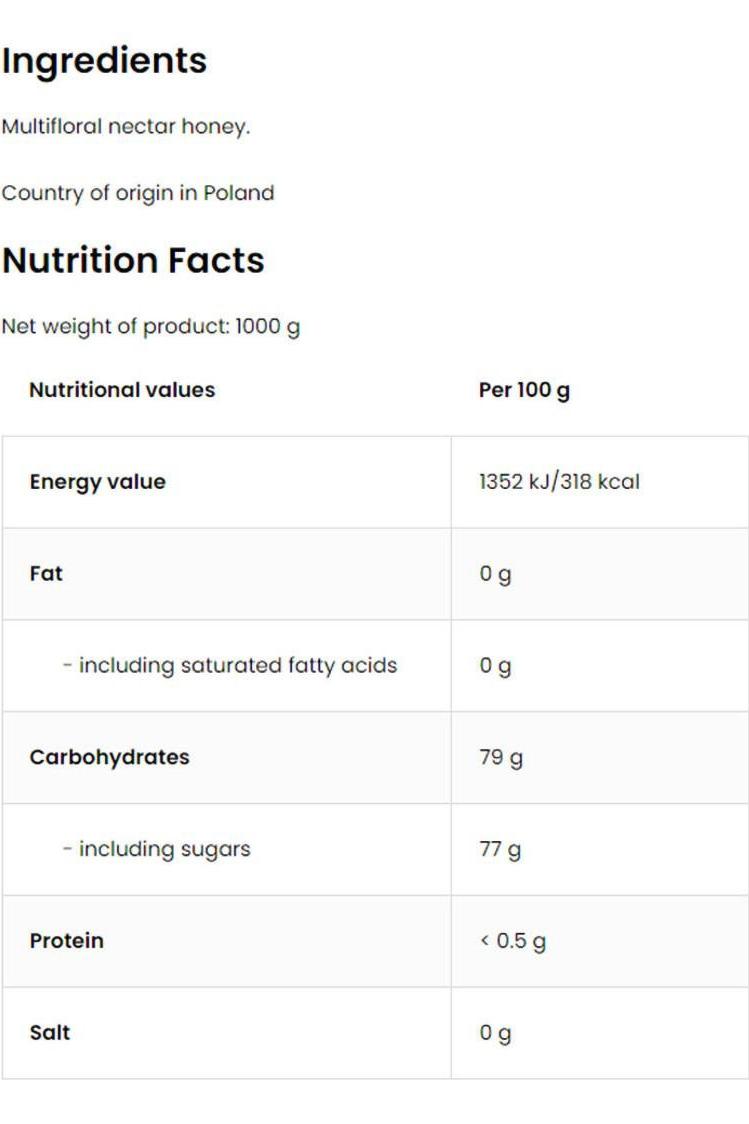
Task: Click the 77 g sugars value
Action: (500, 849)
